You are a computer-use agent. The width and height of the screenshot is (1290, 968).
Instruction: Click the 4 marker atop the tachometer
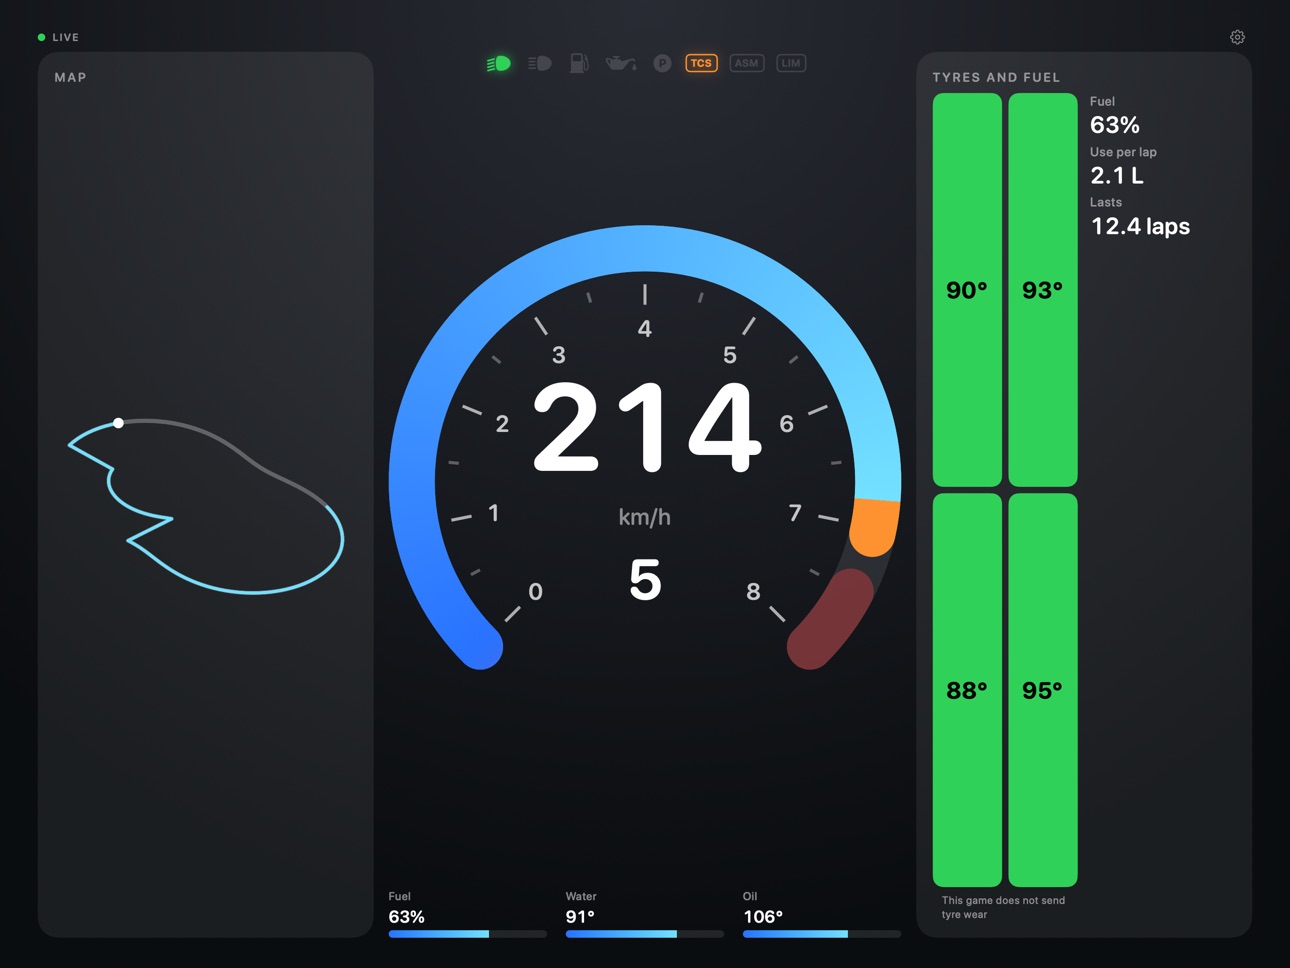pos(645,328)
